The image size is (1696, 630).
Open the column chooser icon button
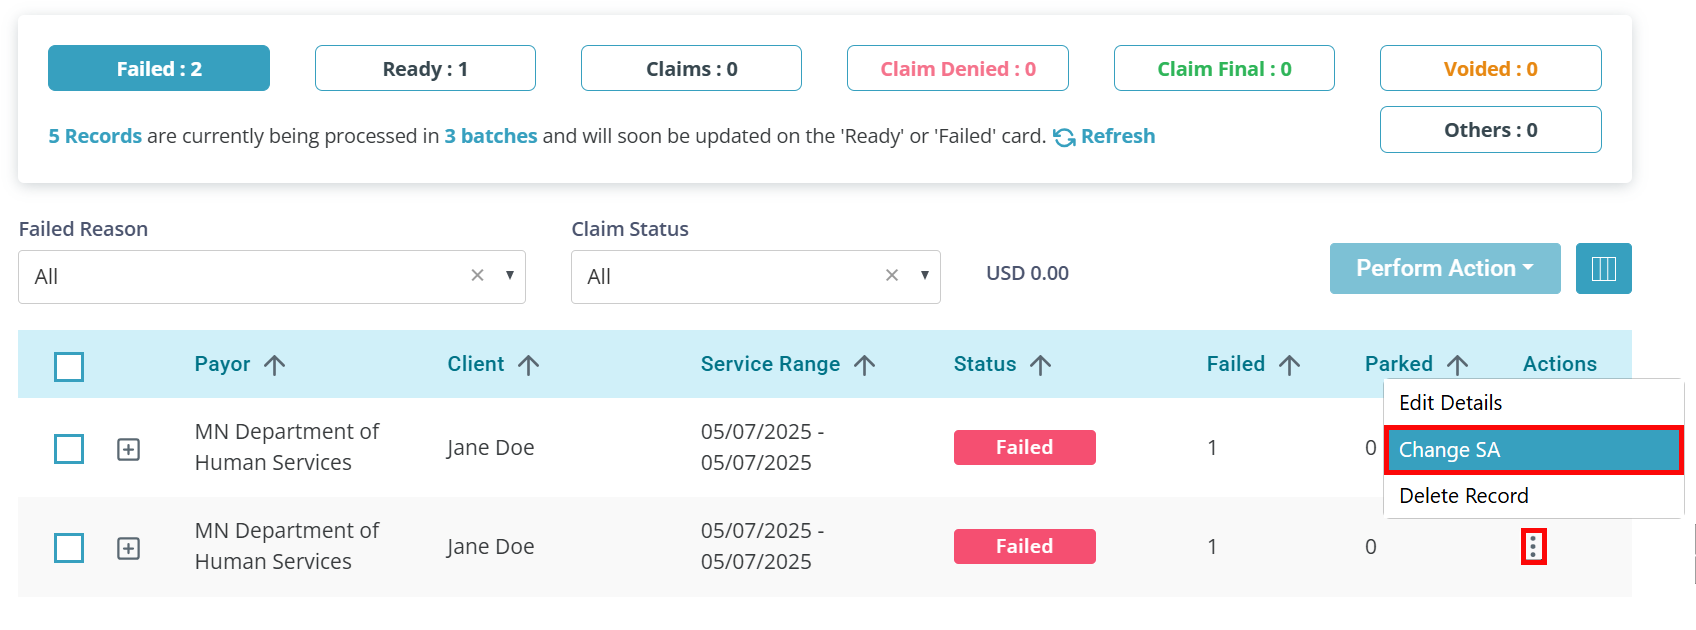[x=1603, y=269]
